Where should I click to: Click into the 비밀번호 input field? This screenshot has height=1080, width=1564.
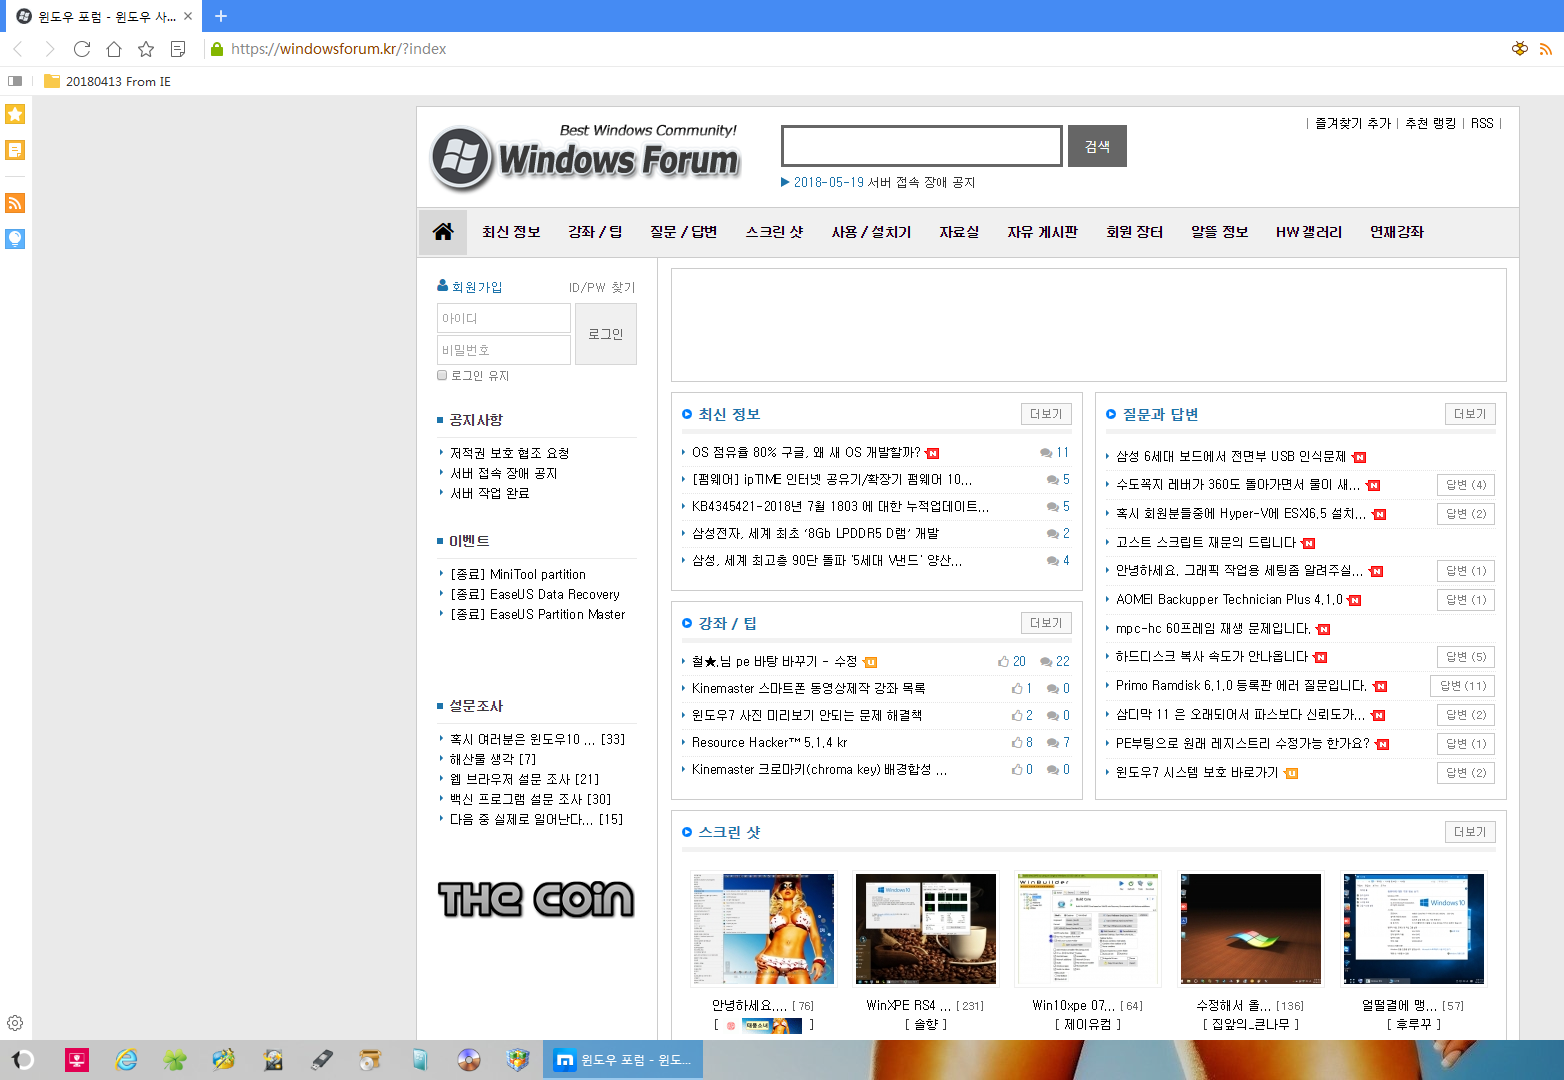pyautogui.click(x=504, y=350)
